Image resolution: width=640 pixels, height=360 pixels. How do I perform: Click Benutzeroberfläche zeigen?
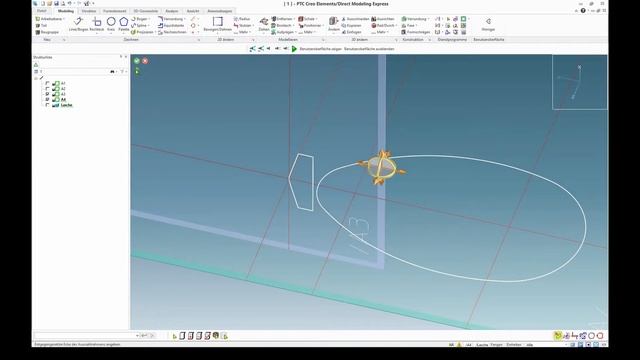point(320,49)
